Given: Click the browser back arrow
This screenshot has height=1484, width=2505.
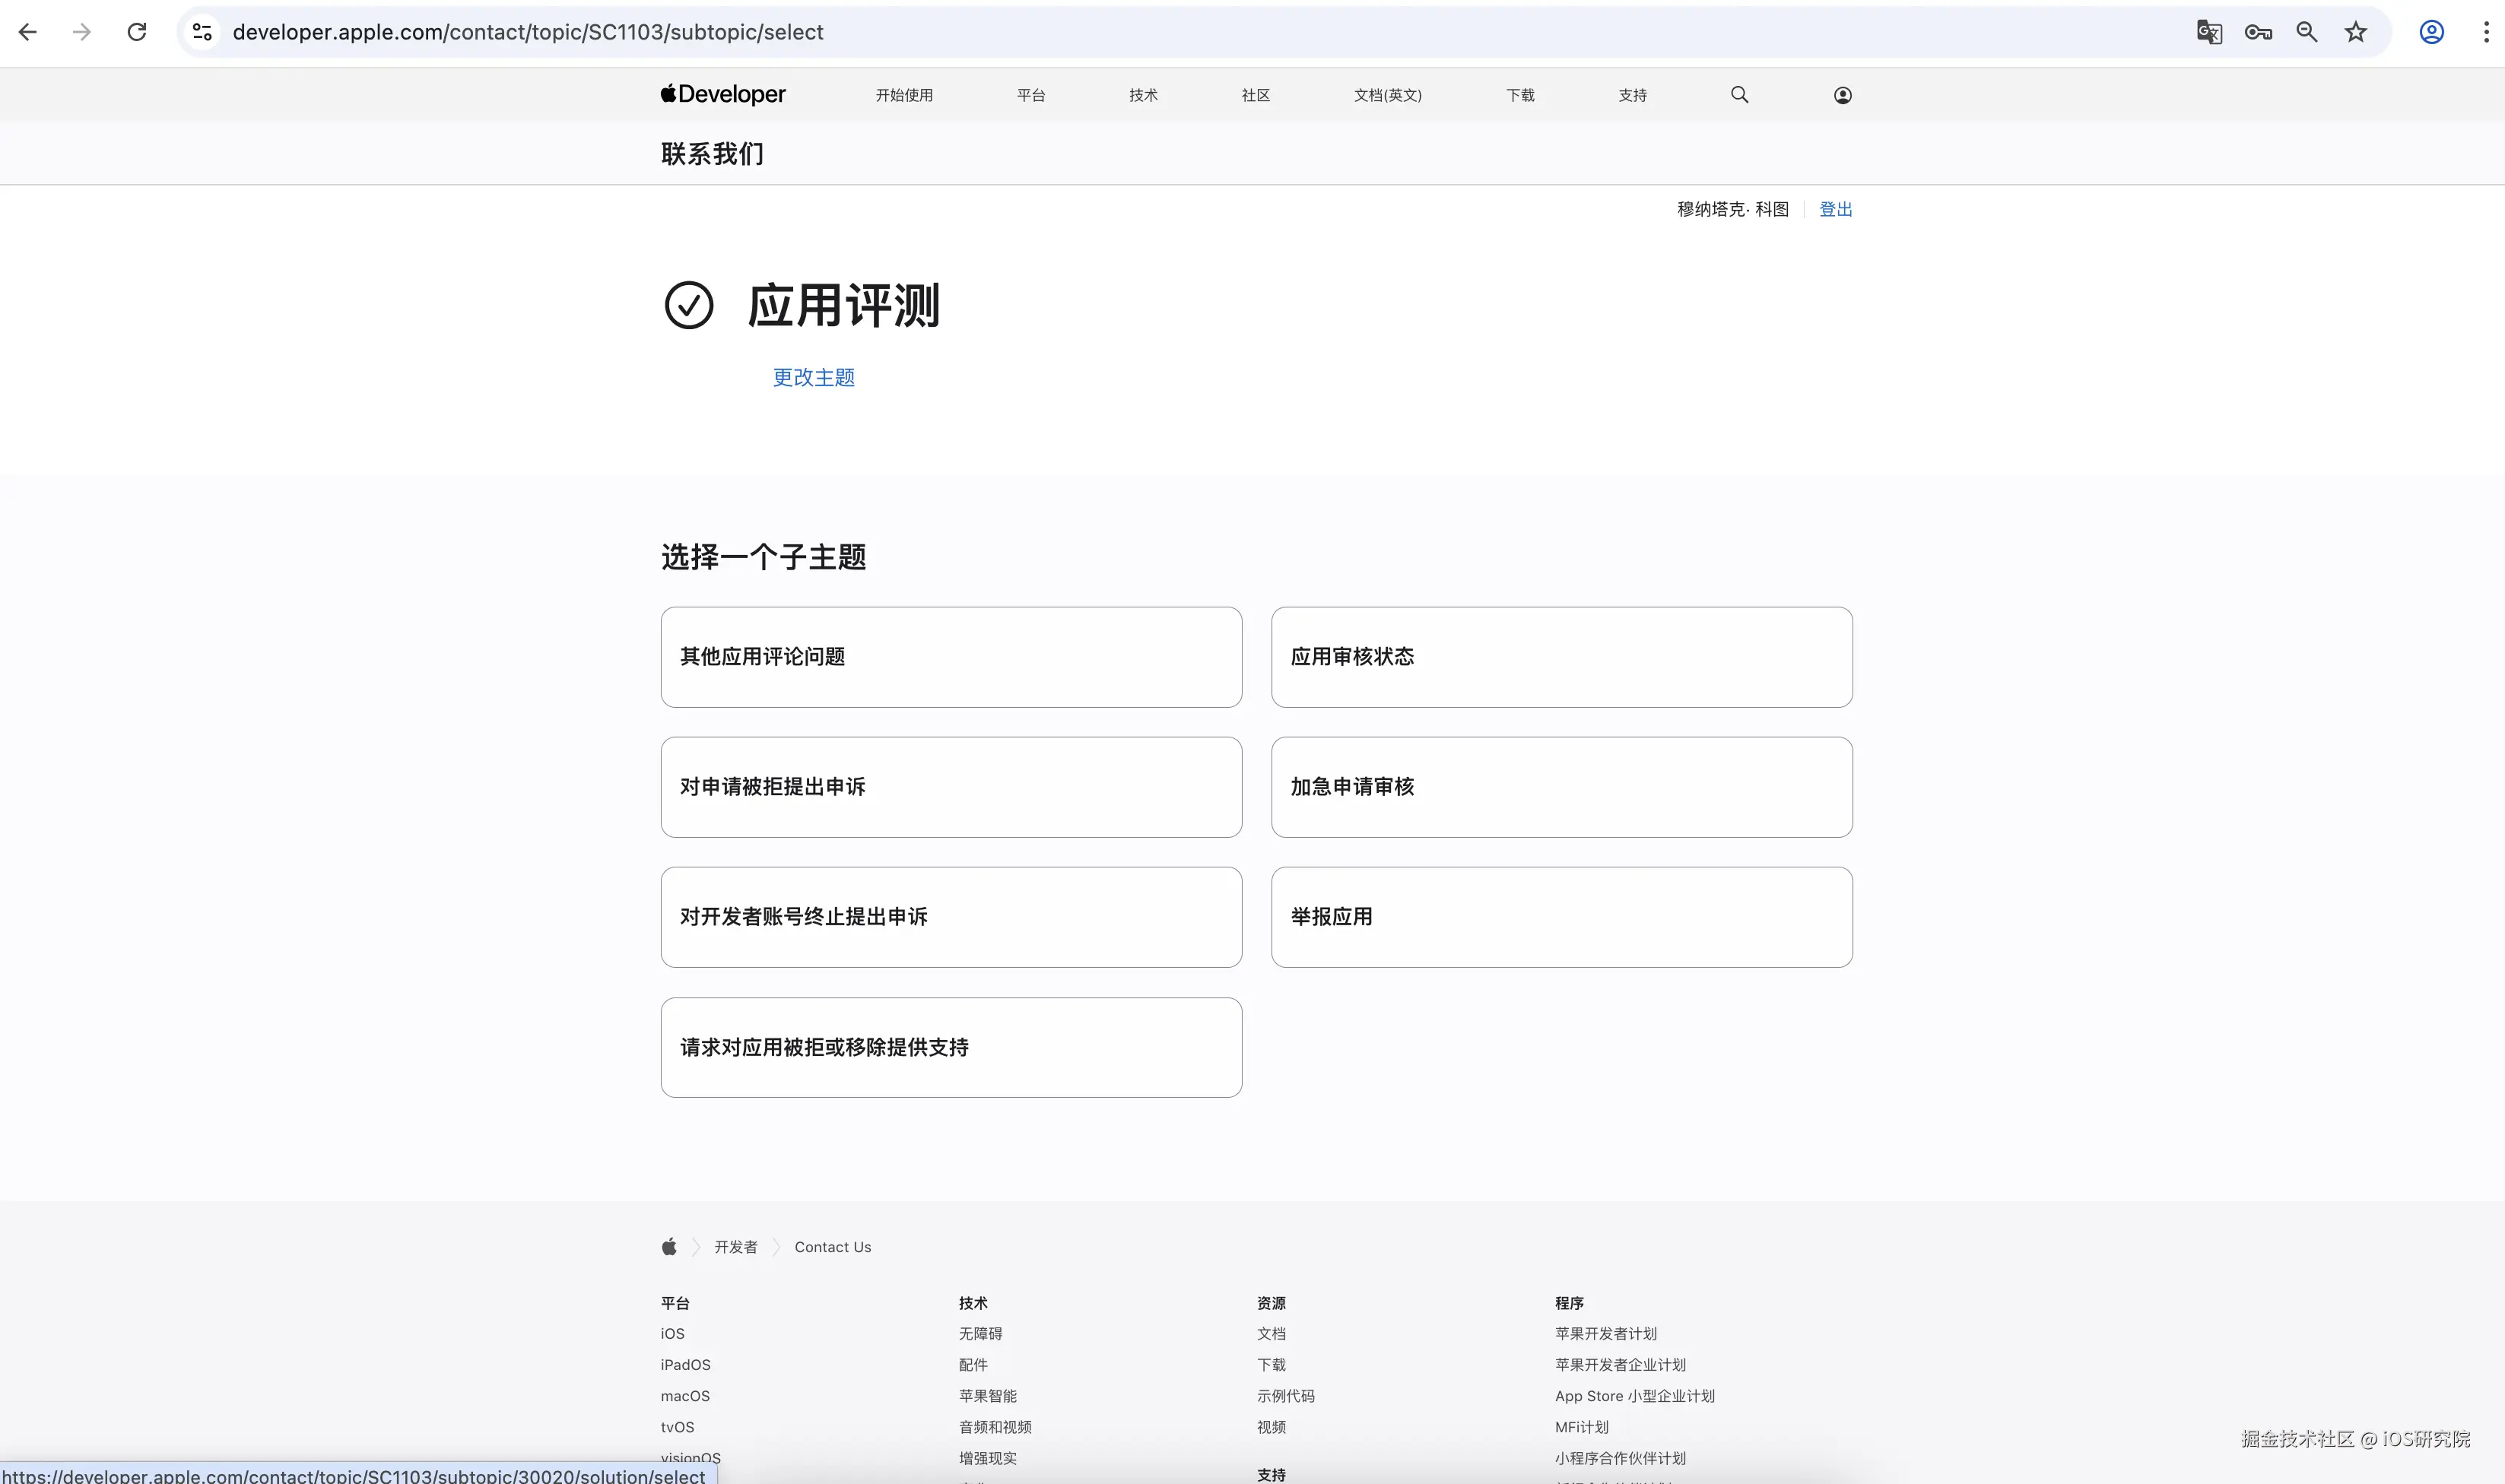Looking at the screenshot, I should (x=28, y=32).
